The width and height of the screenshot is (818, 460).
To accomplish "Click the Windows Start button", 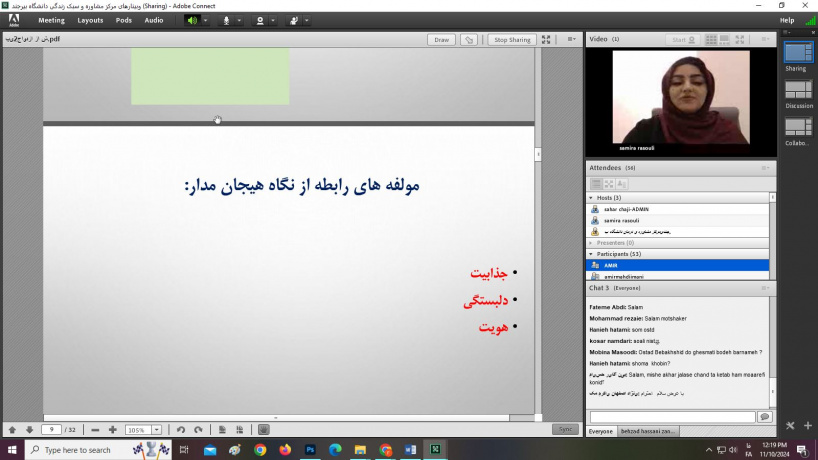I will pyautogui.click(x=12, y=450).
